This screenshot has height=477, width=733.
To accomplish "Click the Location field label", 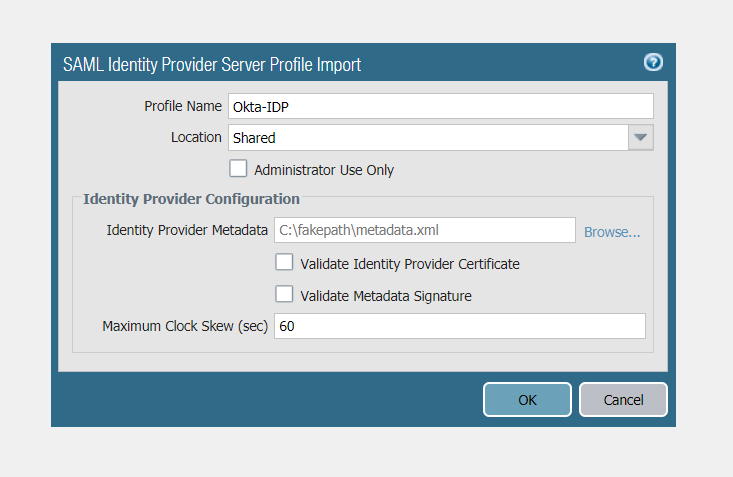I will pyautogui.click(x=196, y=137).
